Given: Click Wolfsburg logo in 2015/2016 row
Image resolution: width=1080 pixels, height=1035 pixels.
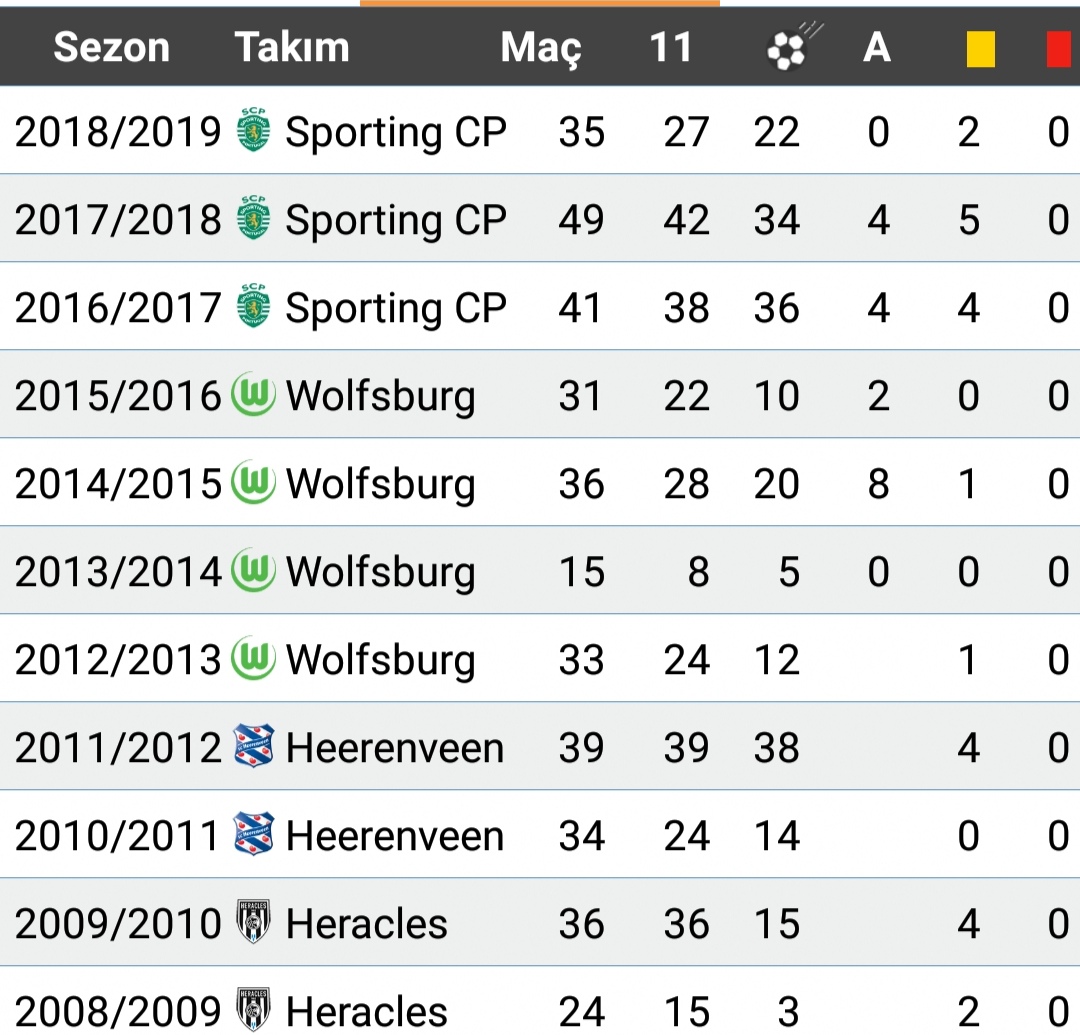Looking at the screenshot, I should coord(253,395).
